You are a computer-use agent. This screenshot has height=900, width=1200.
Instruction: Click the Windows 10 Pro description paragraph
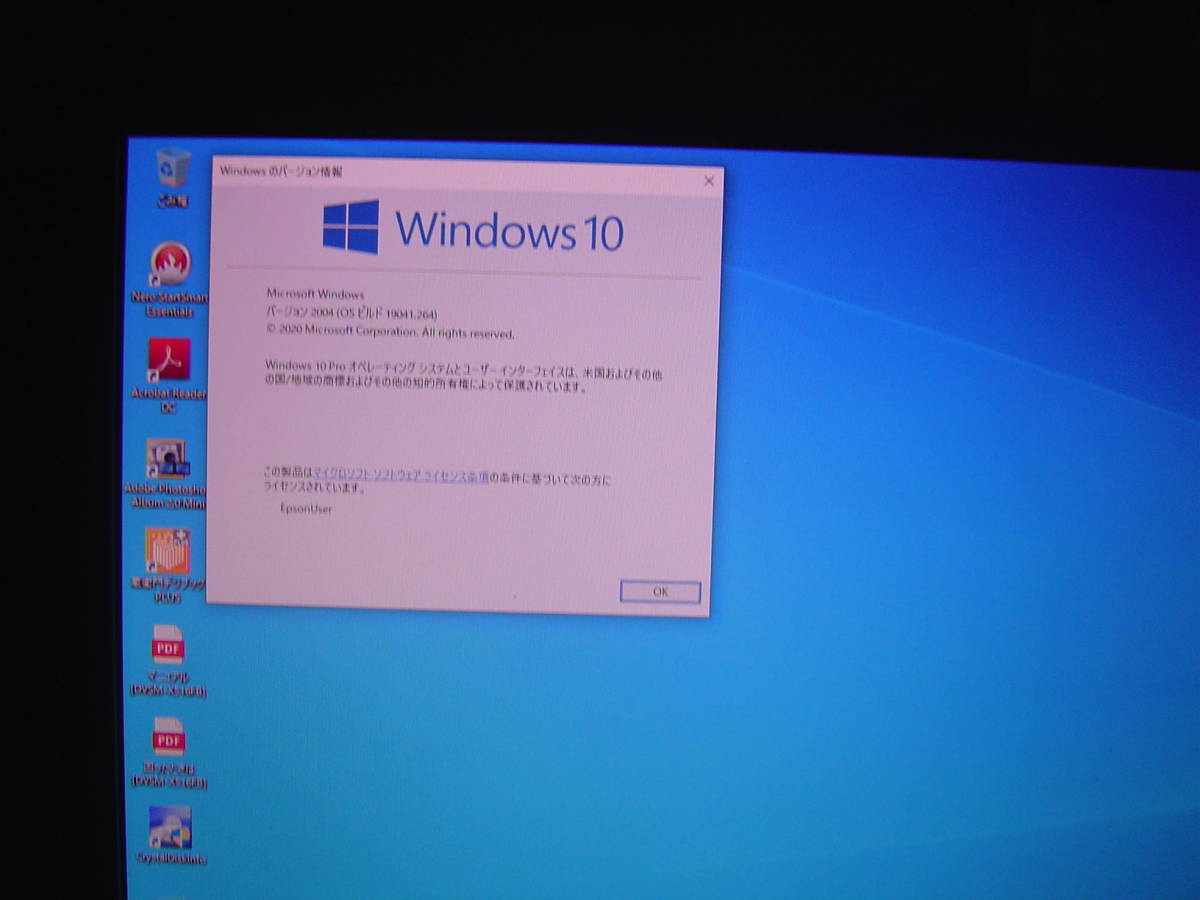click(x=464, y=376)
